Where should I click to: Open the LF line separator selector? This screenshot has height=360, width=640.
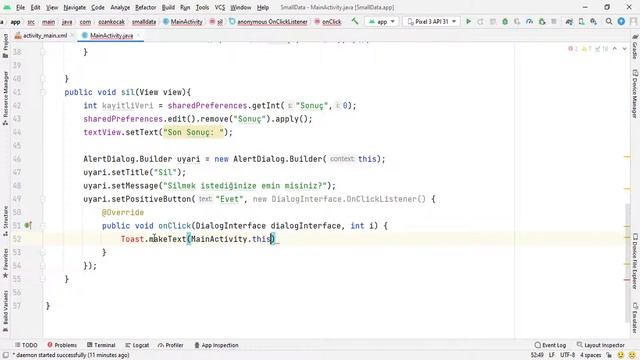(x=552, y=355)
